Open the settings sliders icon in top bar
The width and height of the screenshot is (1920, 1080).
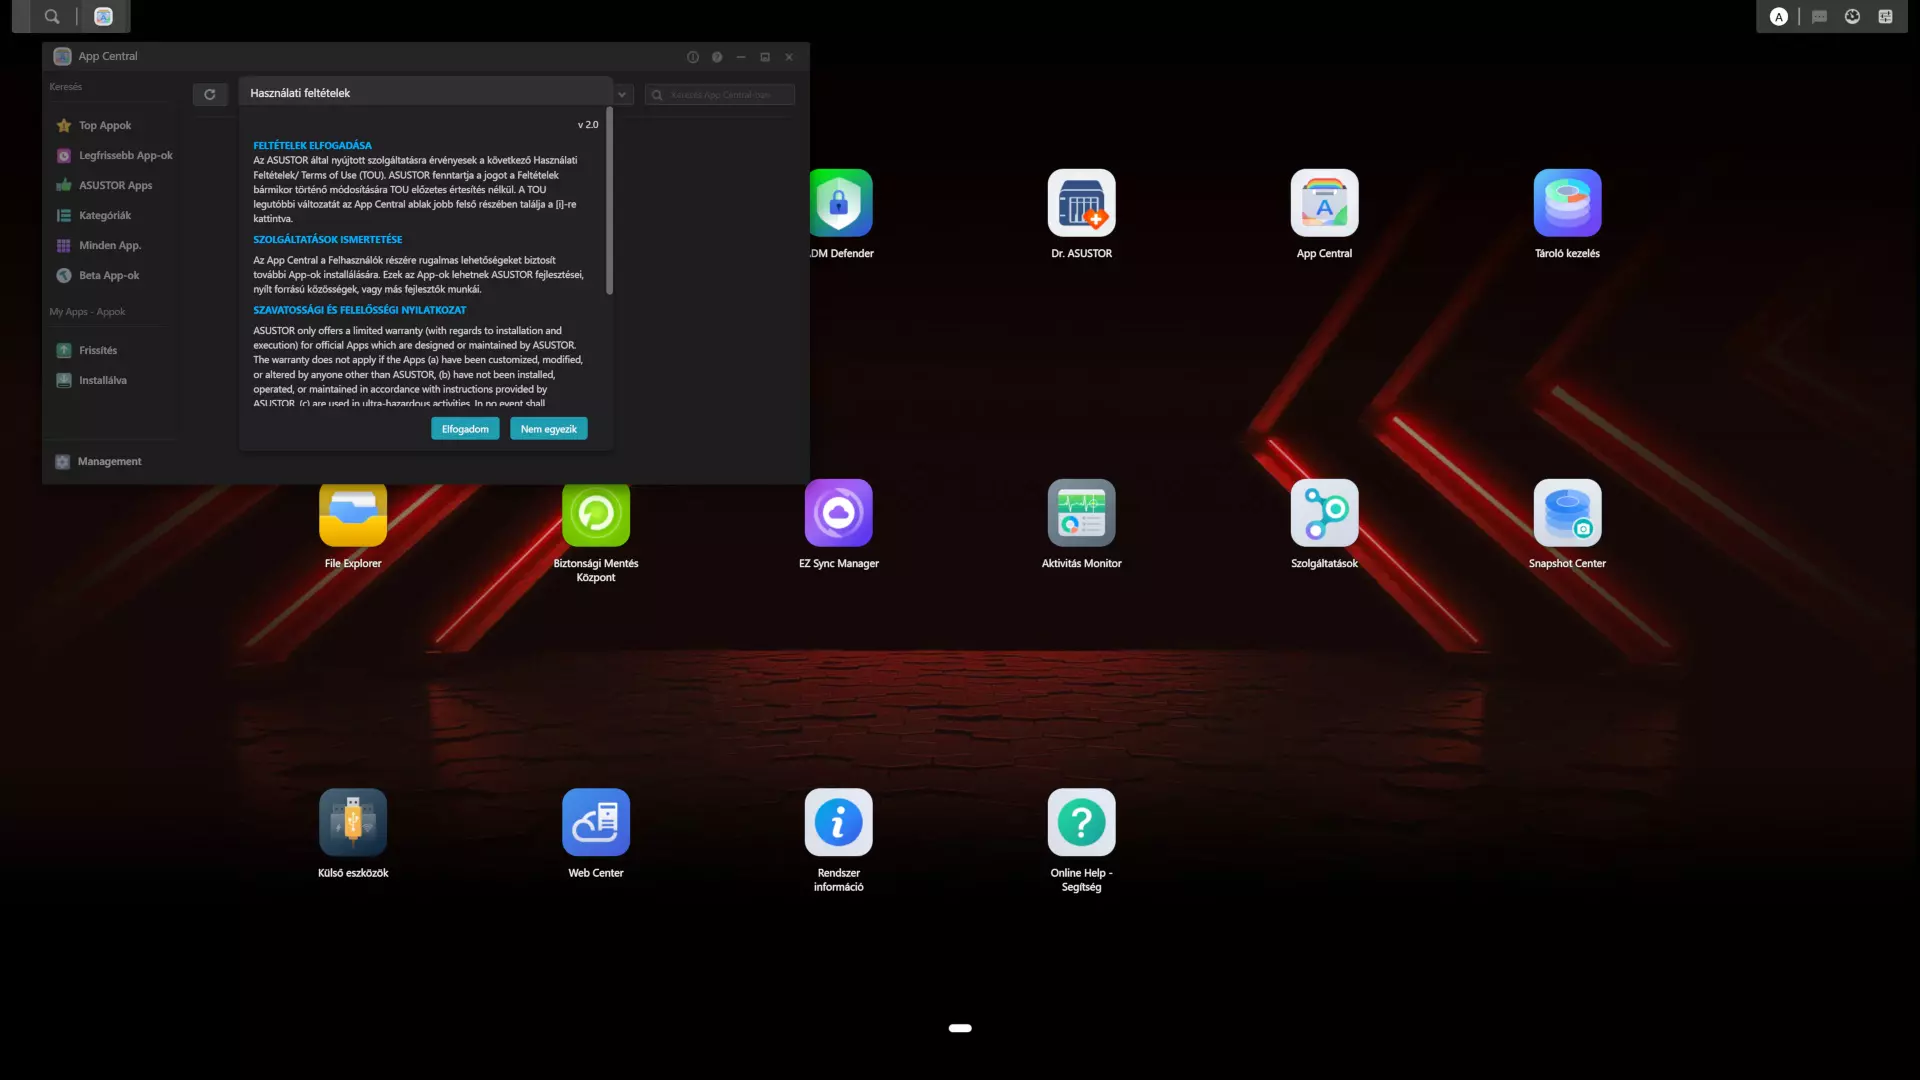(x=1886, y=16)
